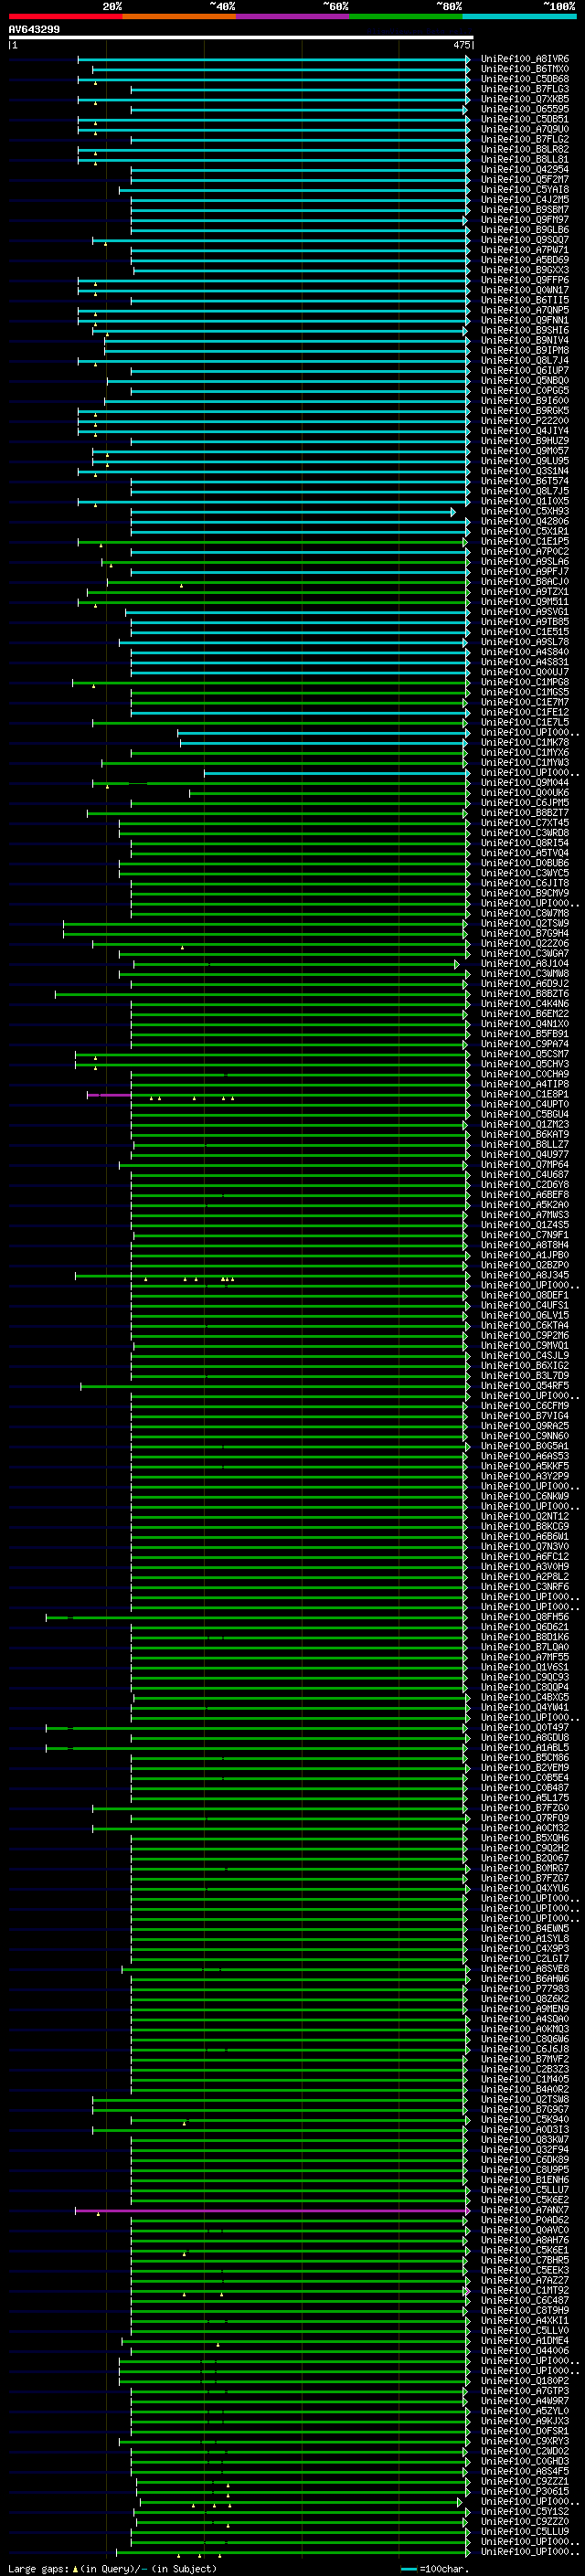
Task: Select the orange ~40% identity legend segment
Action: pos(179,16)
